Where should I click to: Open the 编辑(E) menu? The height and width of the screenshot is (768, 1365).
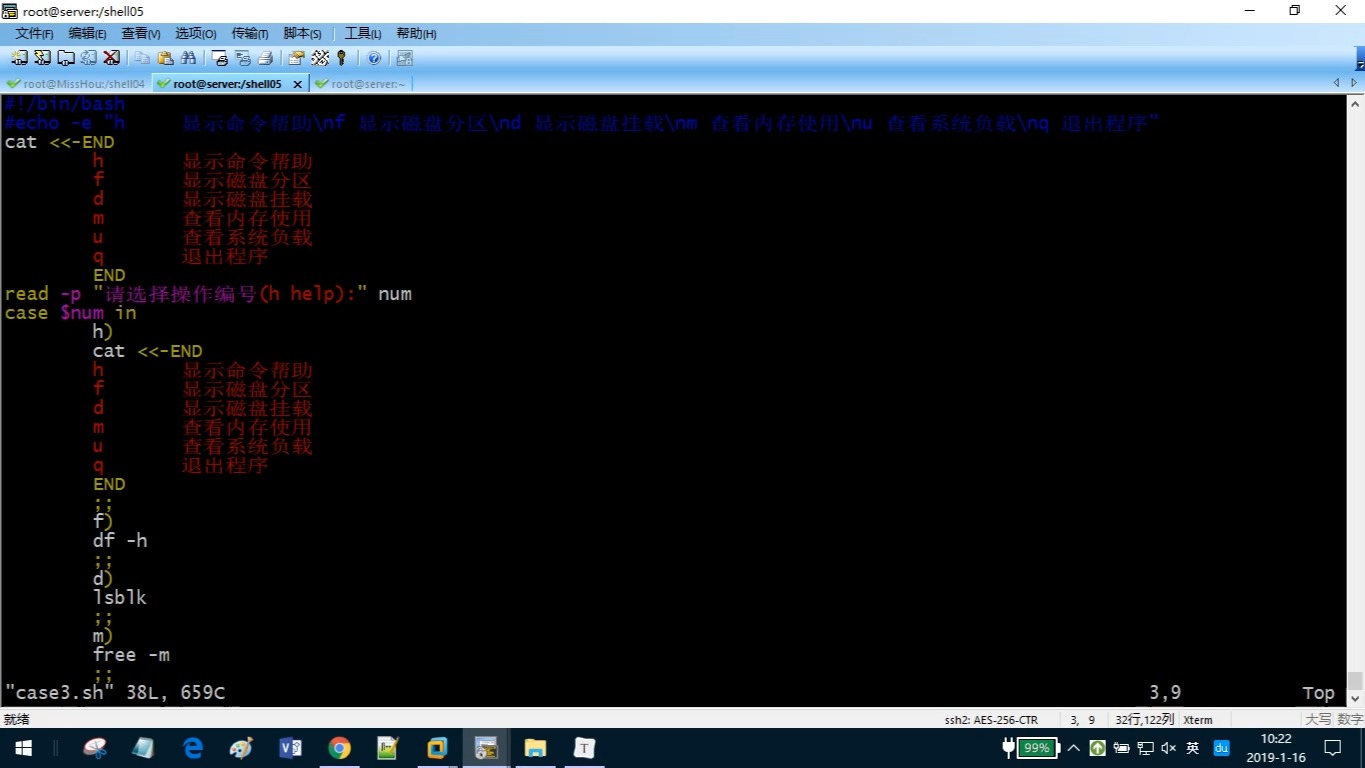(x=87, y=34)
